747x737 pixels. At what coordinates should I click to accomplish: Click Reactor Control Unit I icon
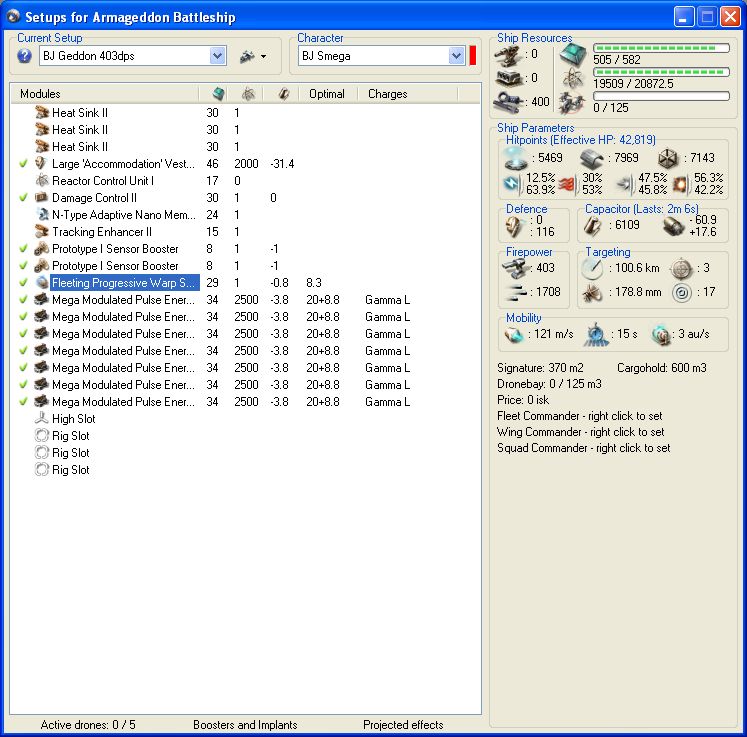42,181
